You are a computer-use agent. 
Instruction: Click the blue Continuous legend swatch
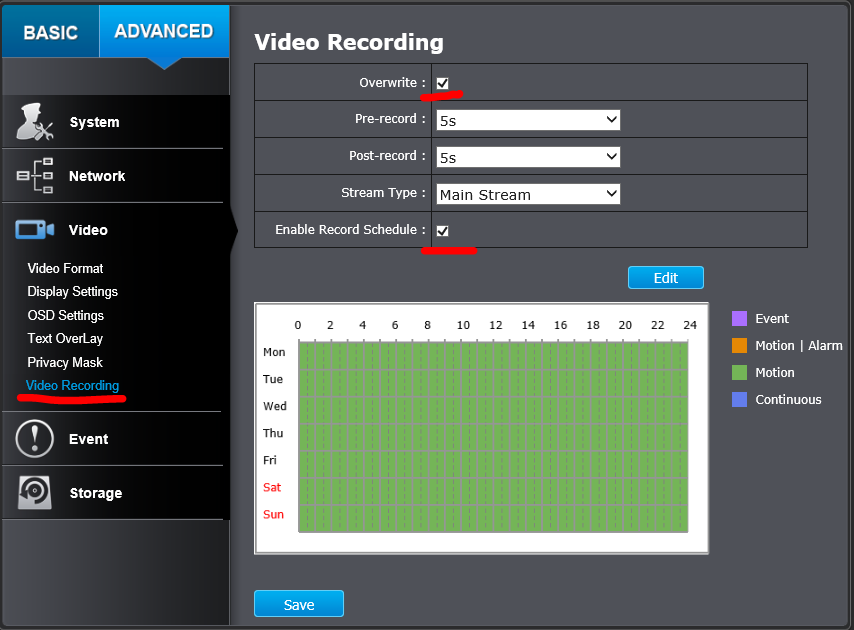click(x=739, y=399)
